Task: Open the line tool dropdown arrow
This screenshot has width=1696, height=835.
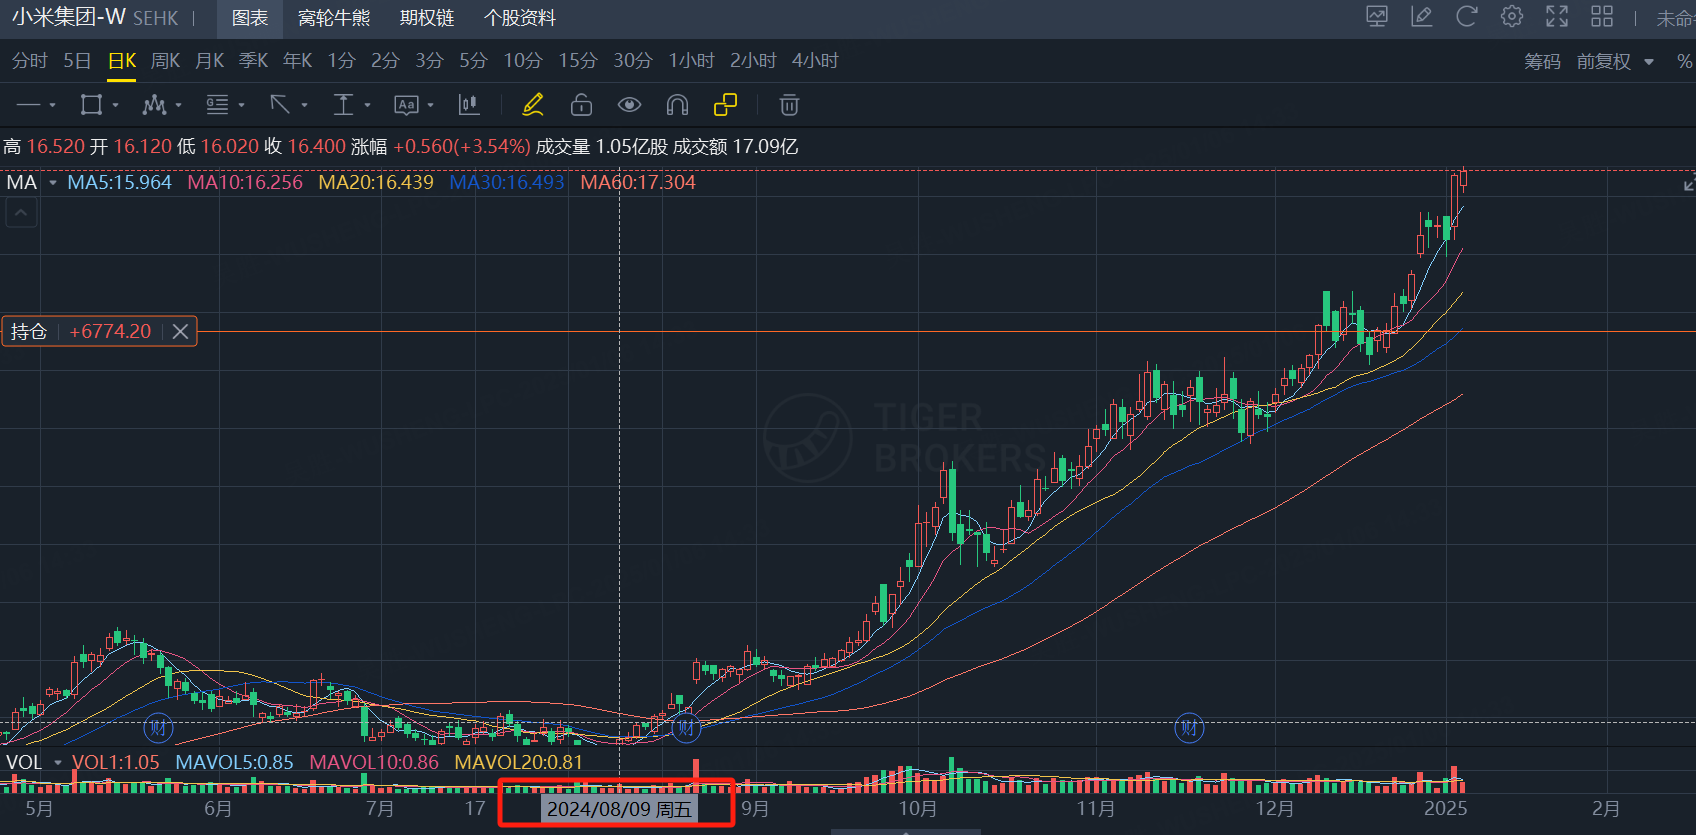Action: pos(52,105)
